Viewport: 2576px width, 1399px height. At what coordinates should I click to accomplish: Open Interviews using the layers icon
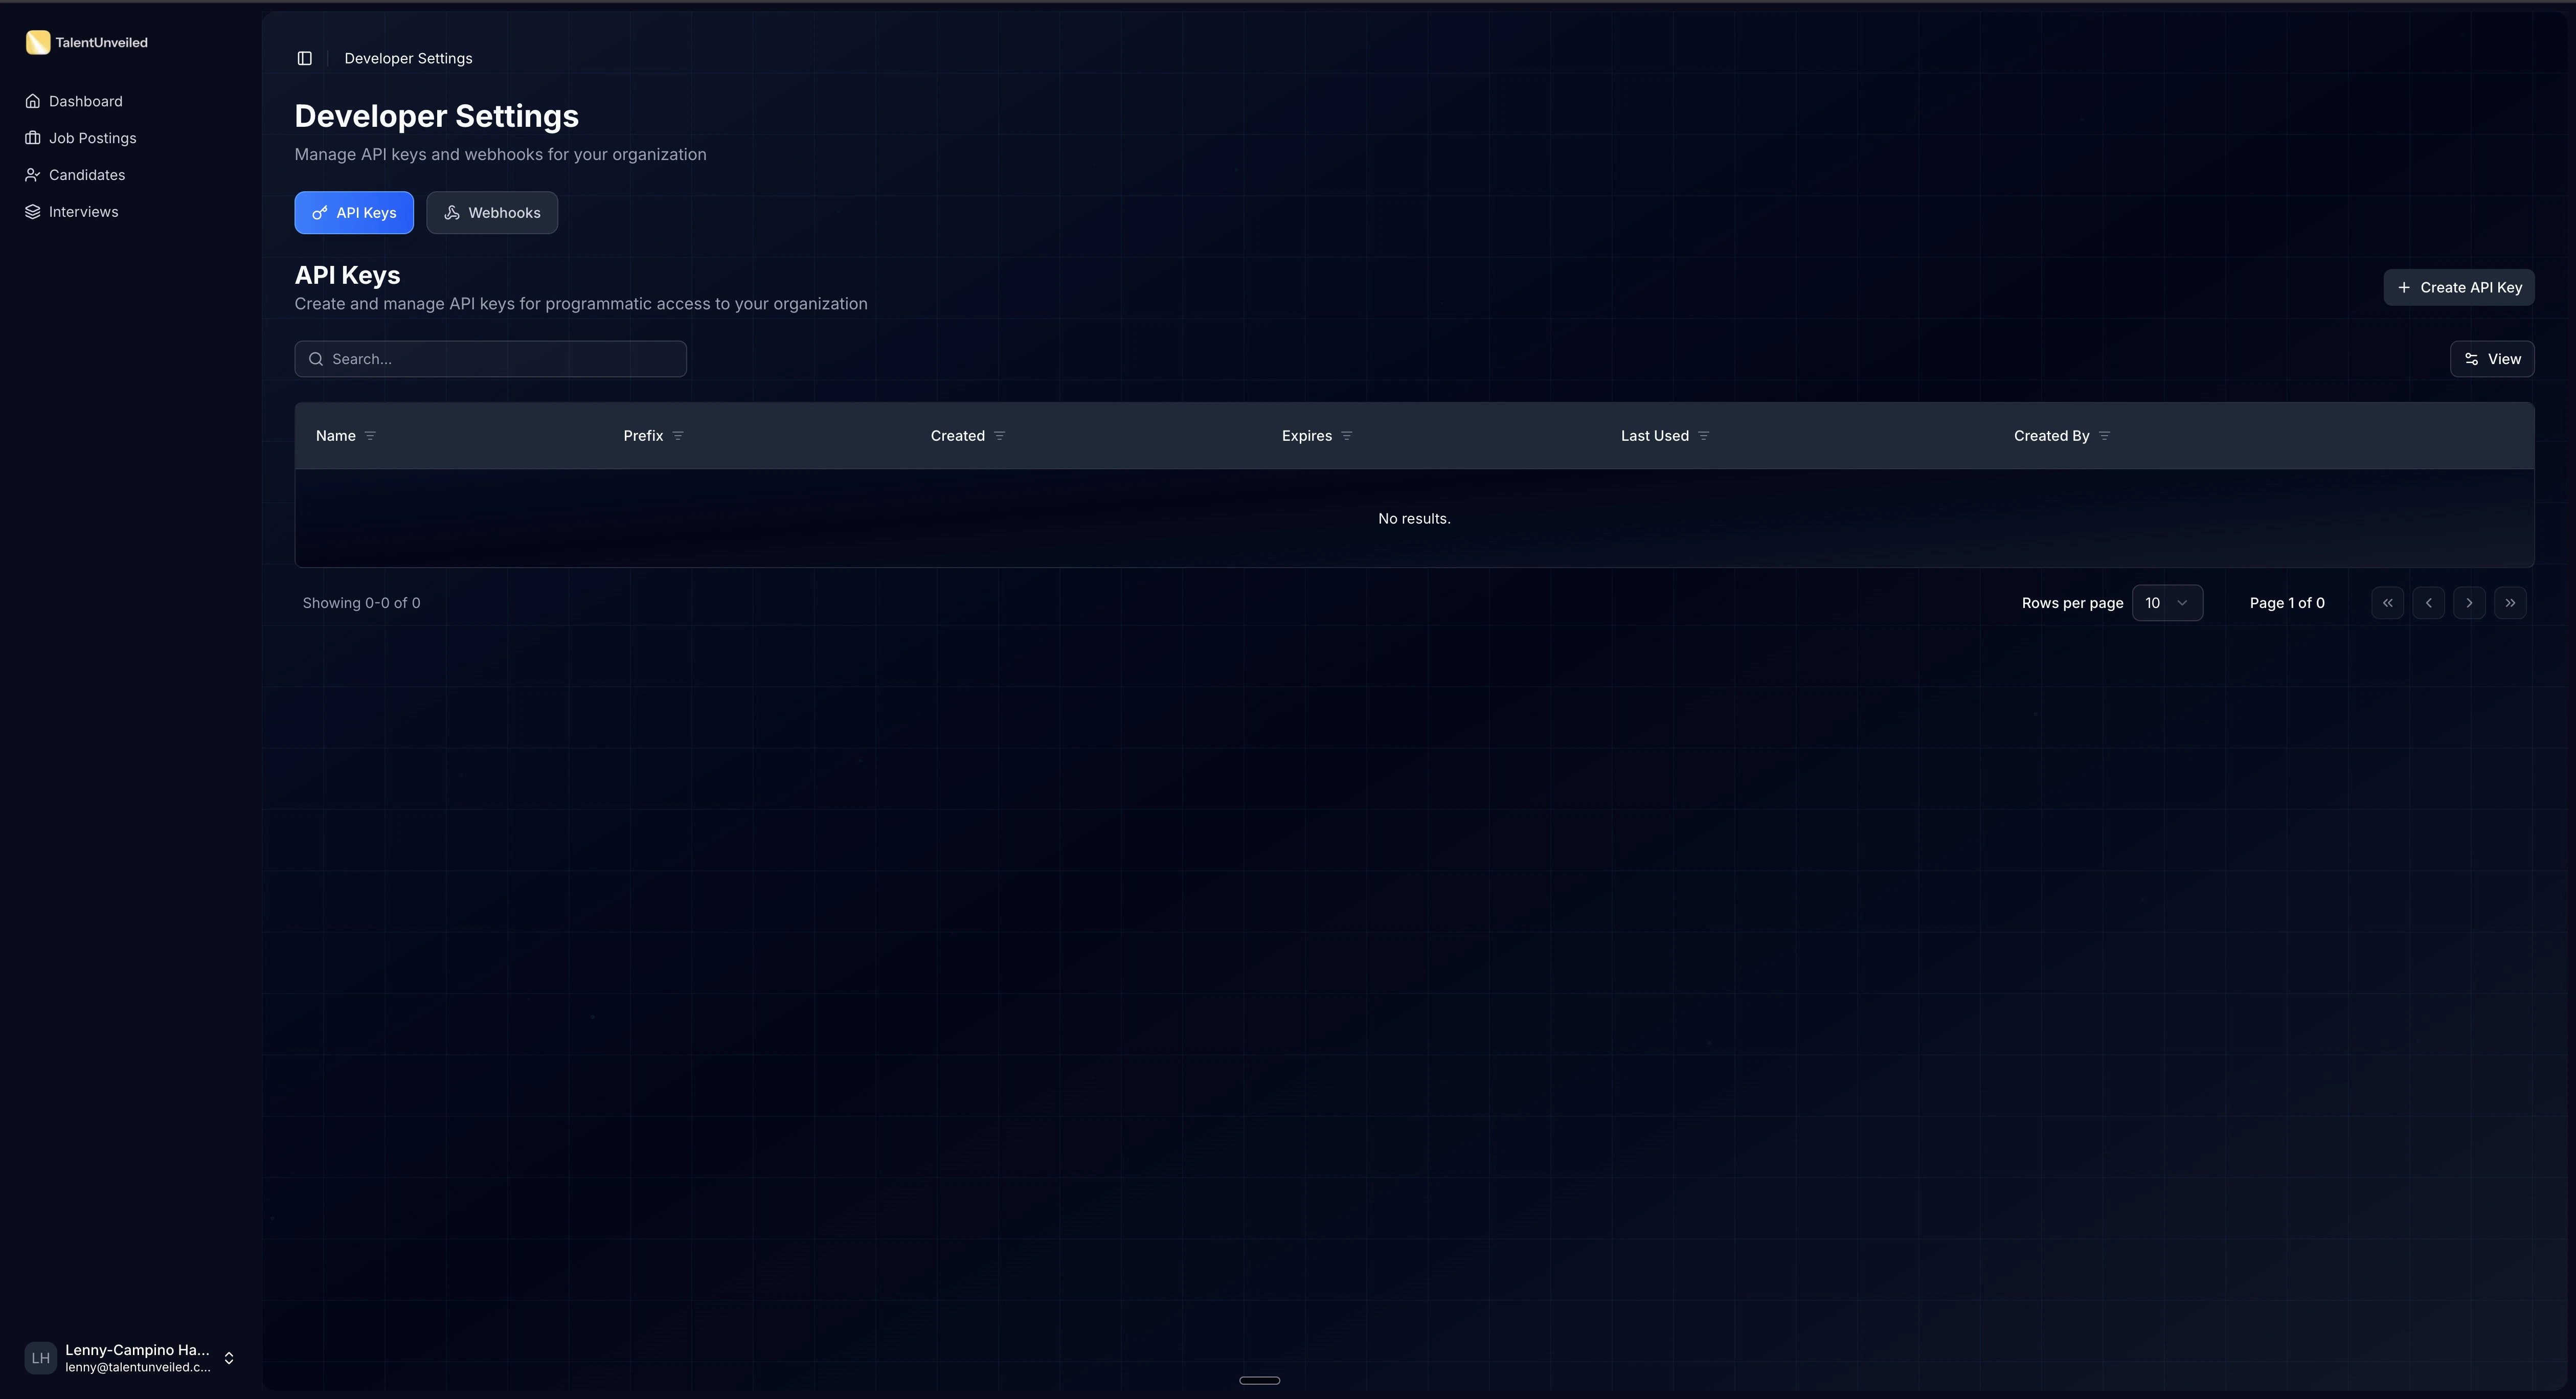point(33,211)
